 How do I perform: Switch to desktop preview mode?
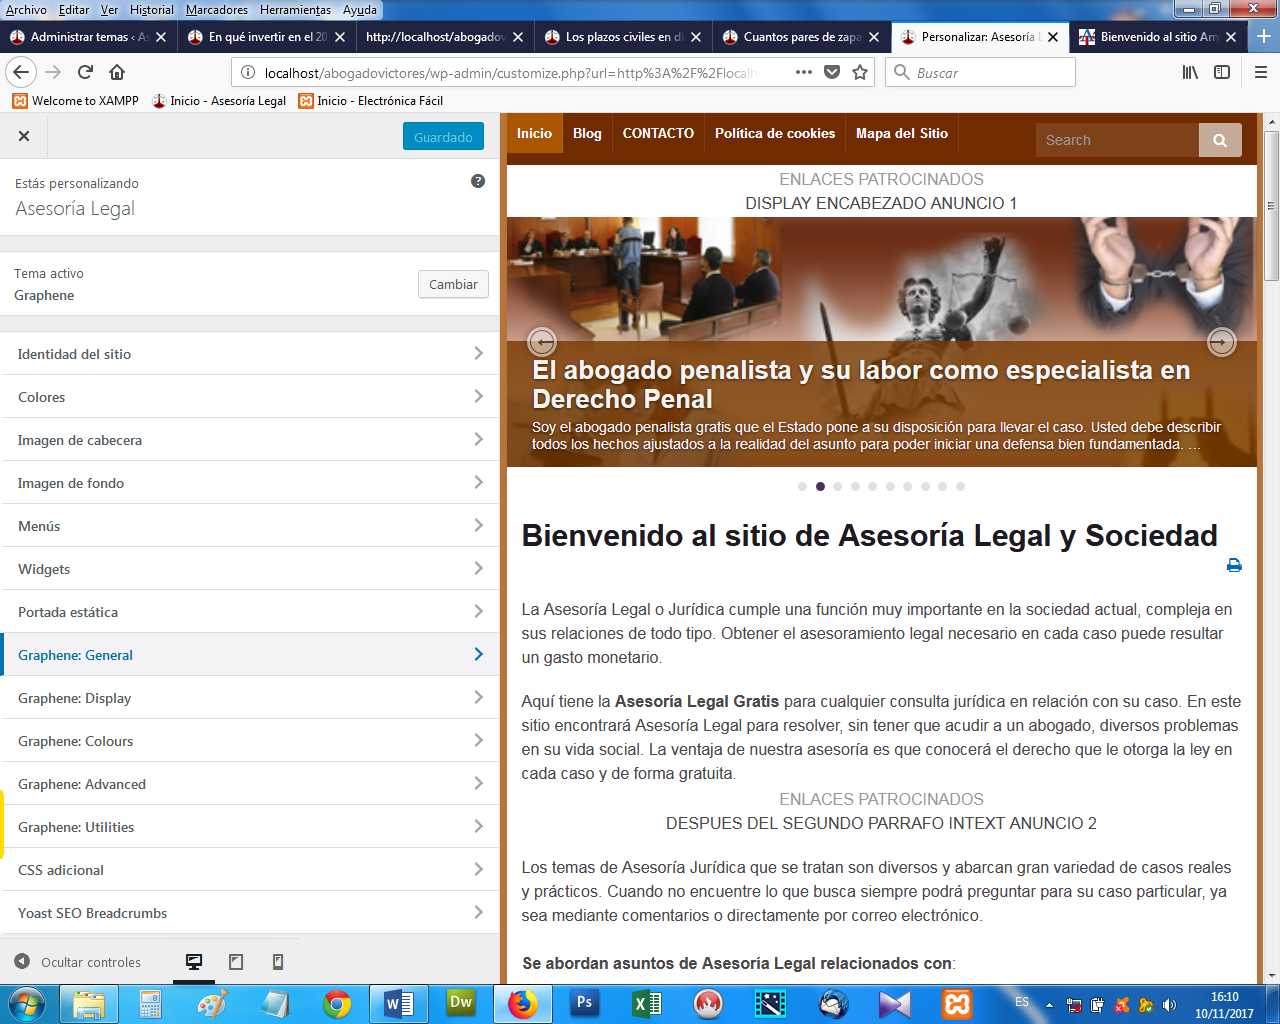193,961
